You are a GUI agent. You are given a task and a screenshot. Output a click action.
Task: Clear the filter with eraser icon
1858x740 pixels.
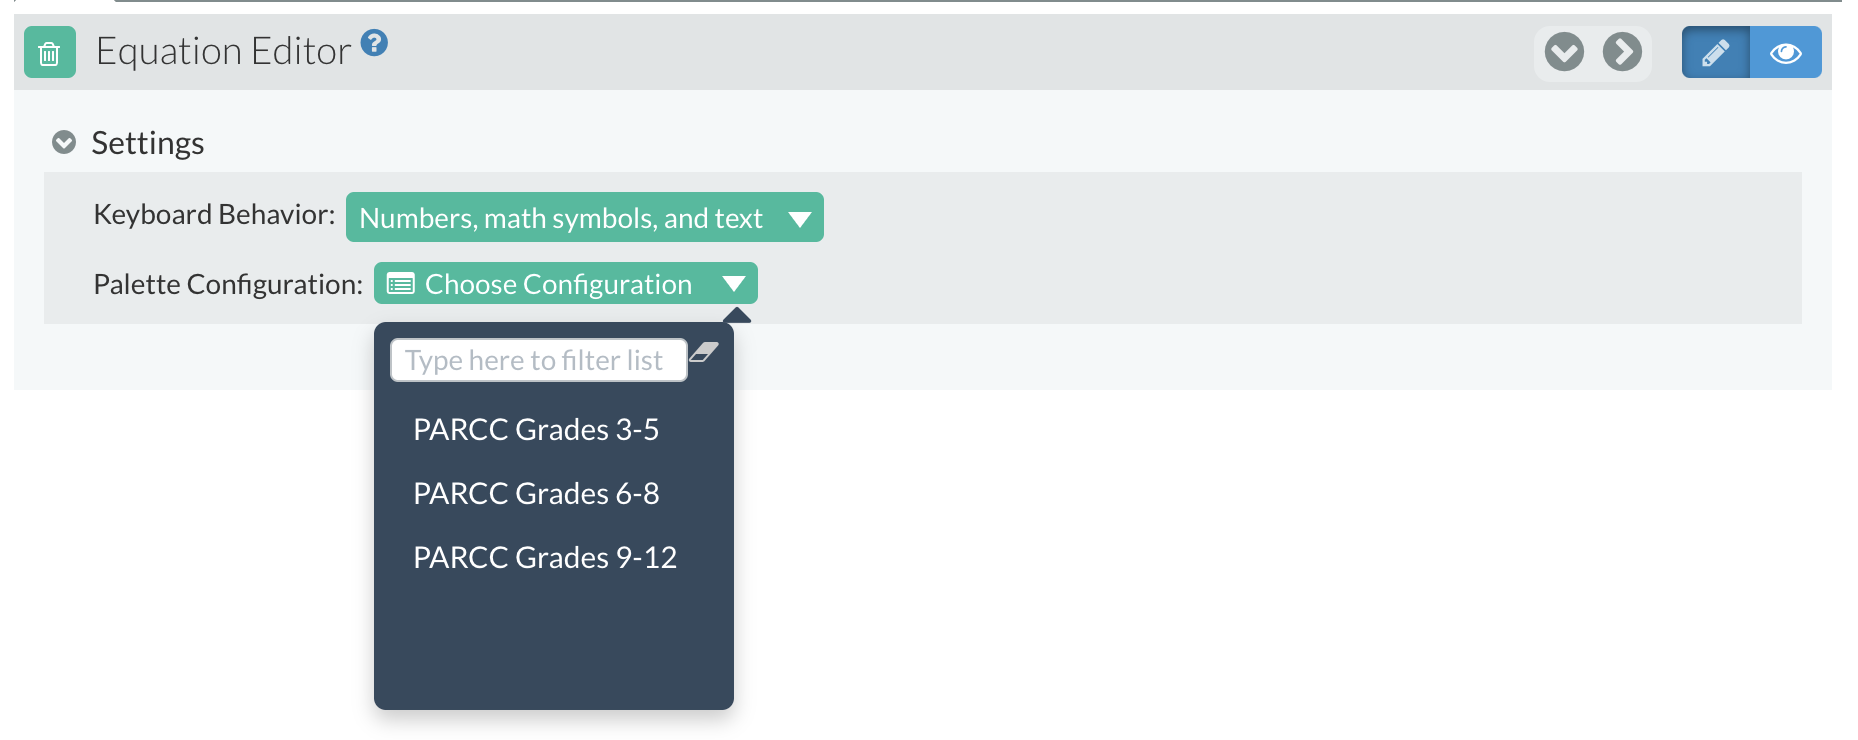(704, 352)
